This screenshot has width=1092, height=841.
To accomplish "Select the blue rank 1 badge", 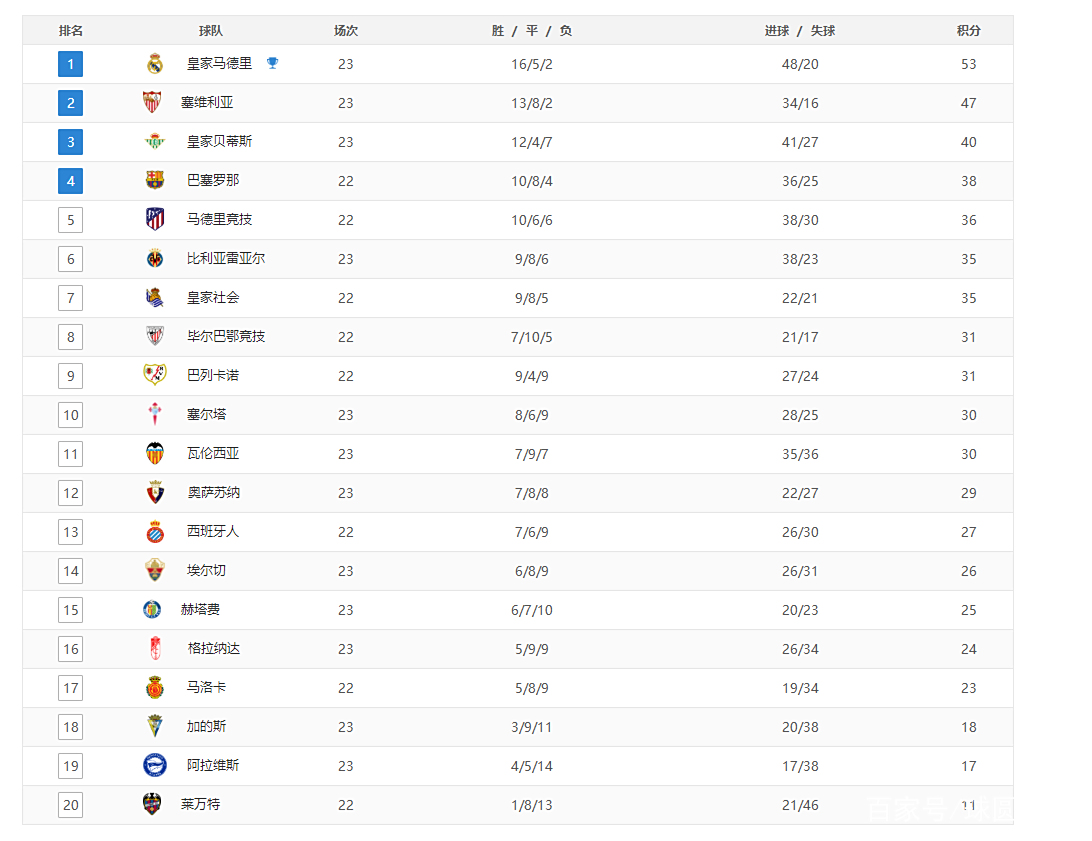I will click(x=70, y=64).
